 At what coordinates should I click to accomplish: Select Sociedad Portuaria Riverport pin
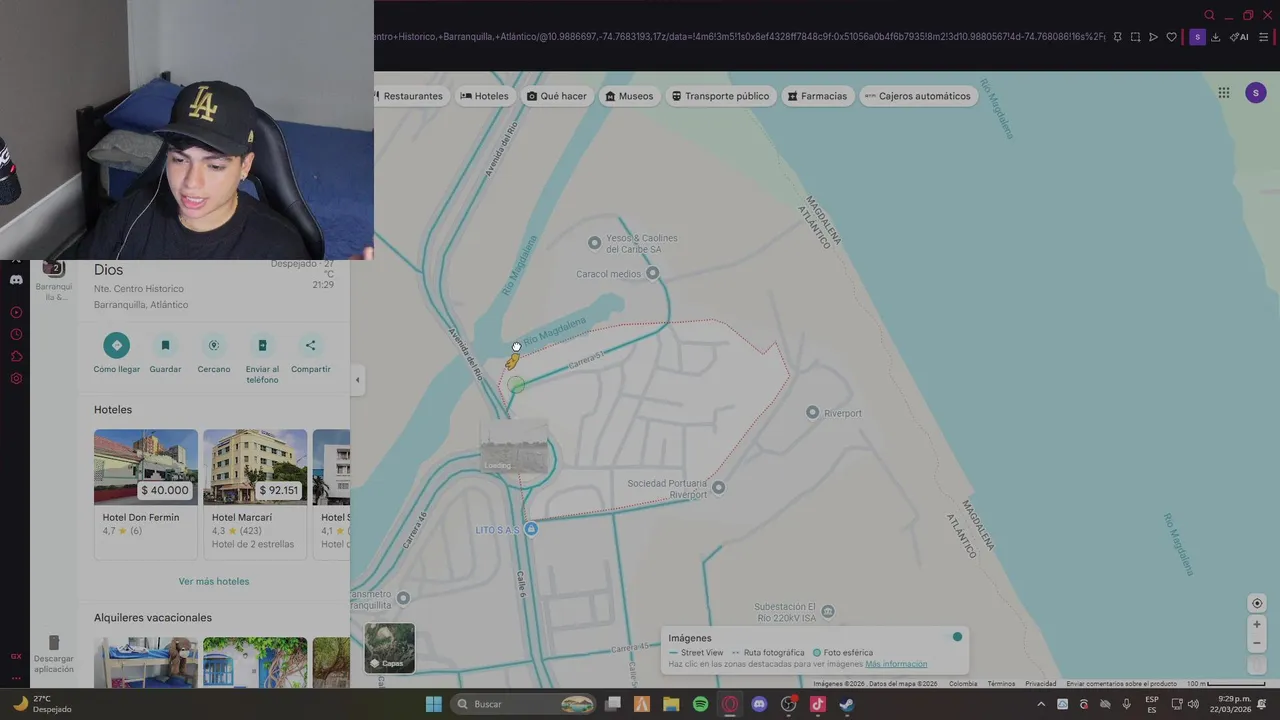click(x=718, y=488)
